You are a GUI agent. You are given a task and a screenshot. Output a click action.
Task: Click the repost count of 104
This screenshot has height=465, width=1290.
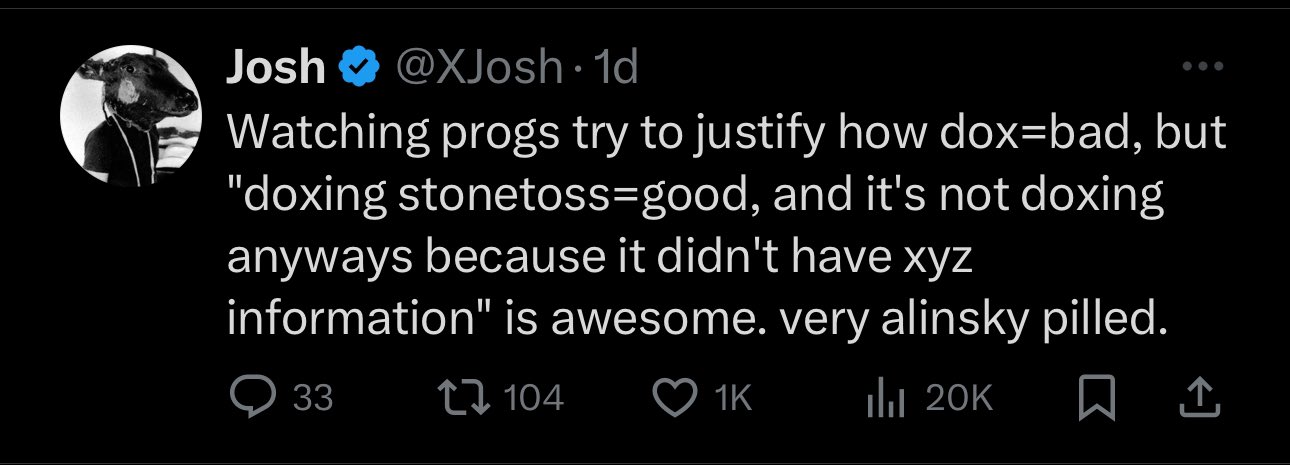click(535, 399)
